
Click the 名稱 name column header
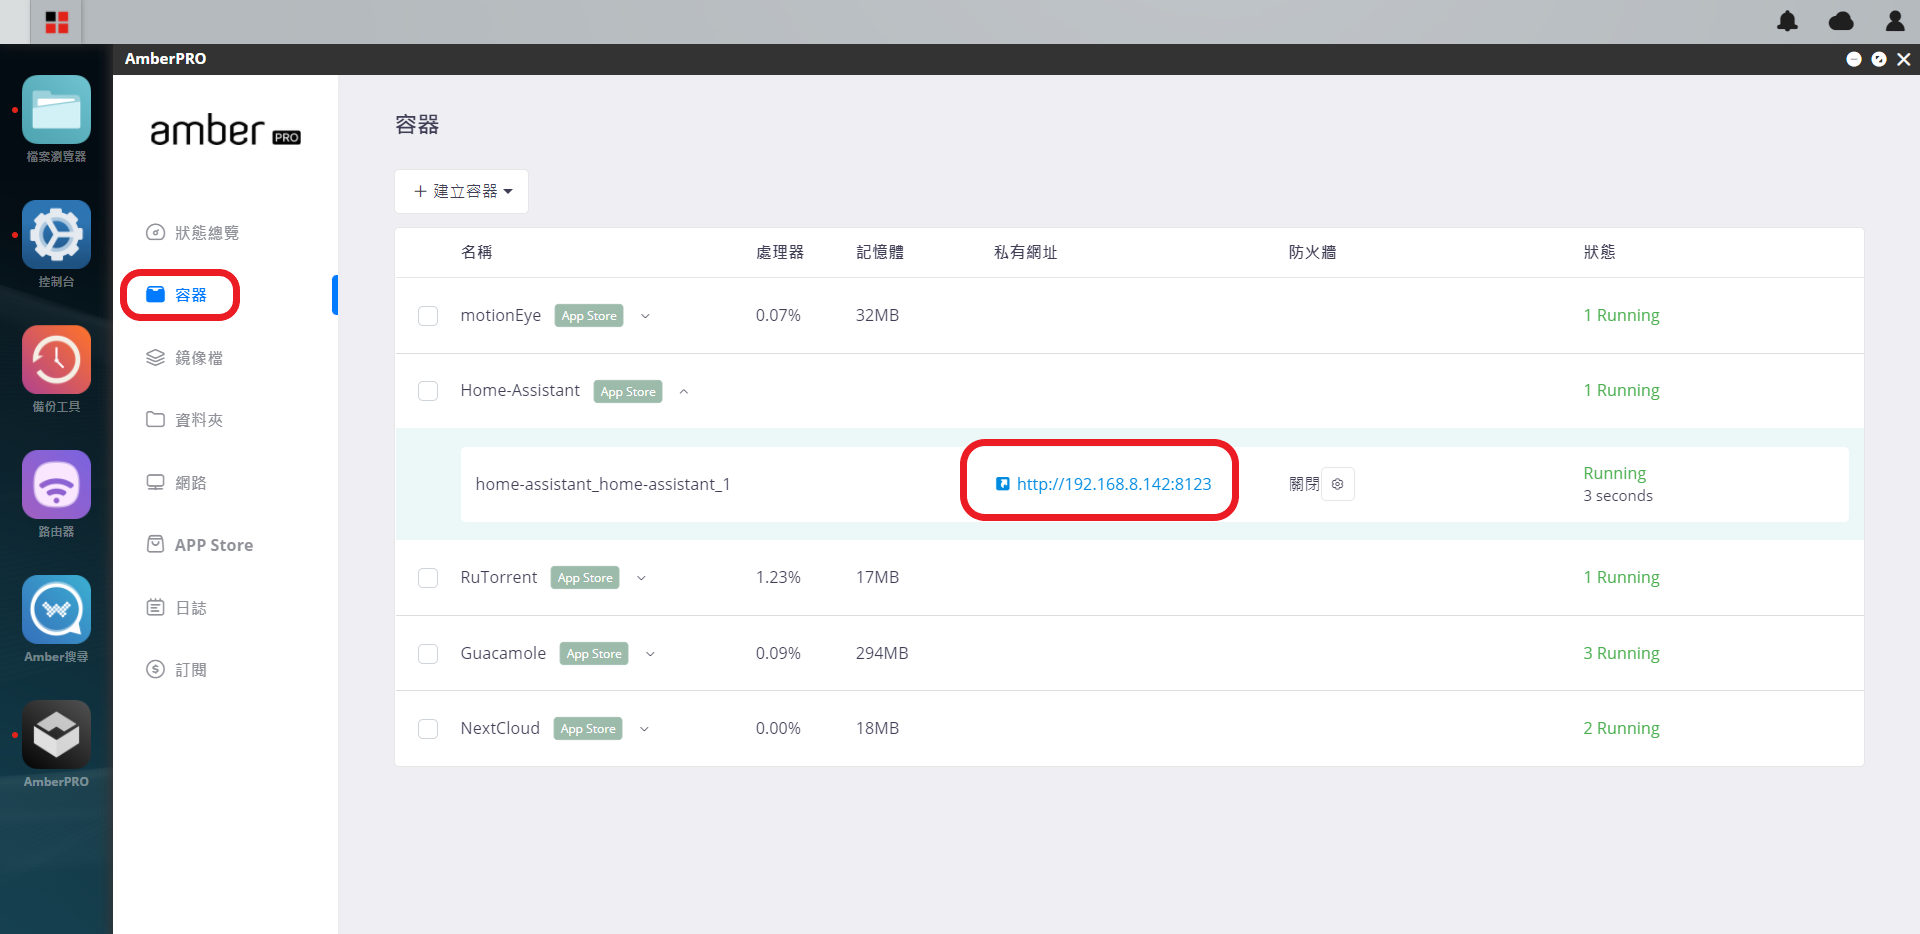pos(476,252)
